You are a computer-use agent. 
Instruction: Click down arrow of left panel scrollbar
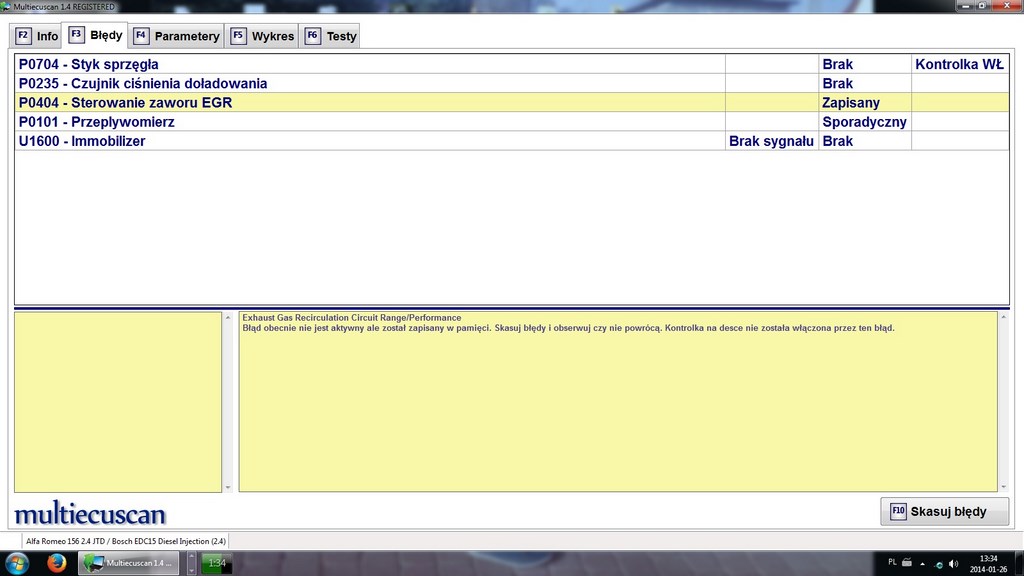228,487
